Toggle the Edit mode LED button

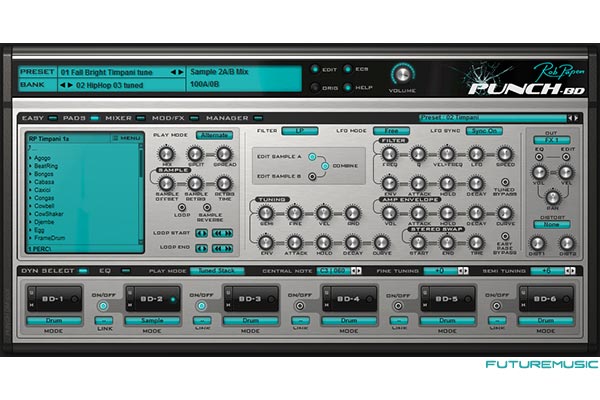(315, 69)
